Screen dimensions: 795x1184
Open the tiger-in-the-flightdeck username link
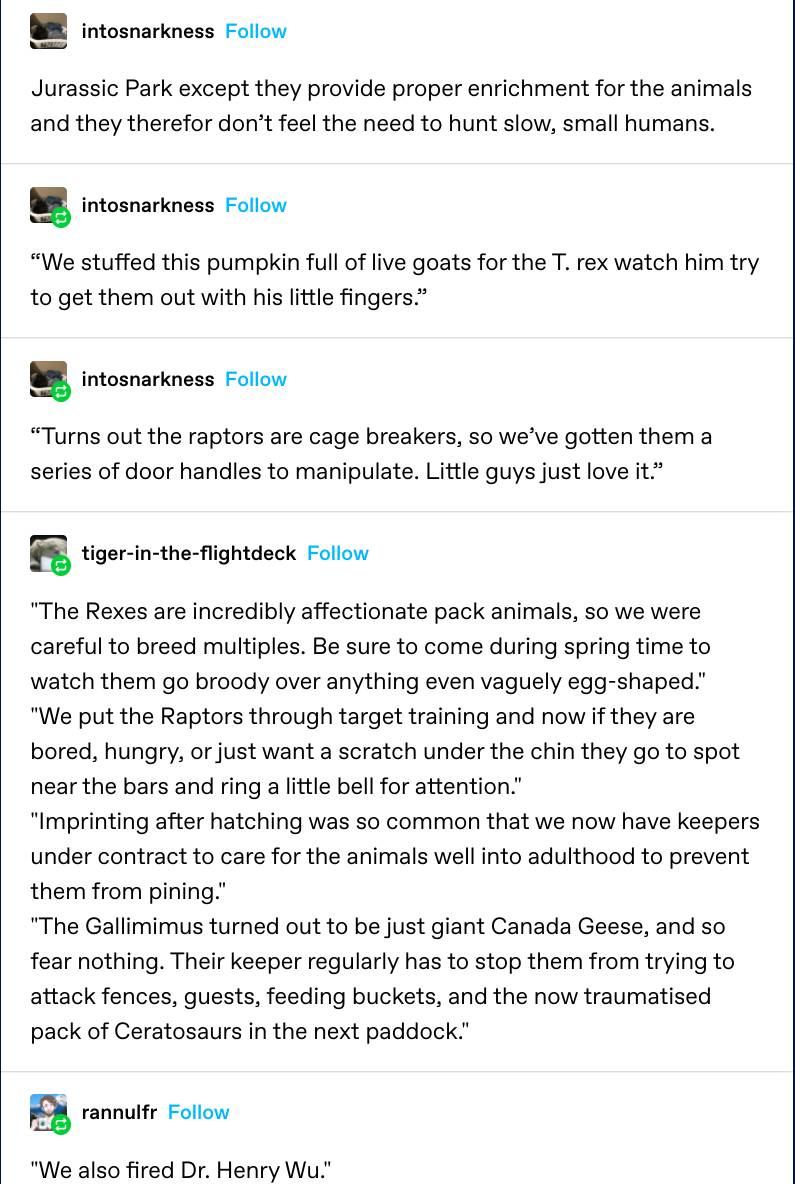click(189, 553)
